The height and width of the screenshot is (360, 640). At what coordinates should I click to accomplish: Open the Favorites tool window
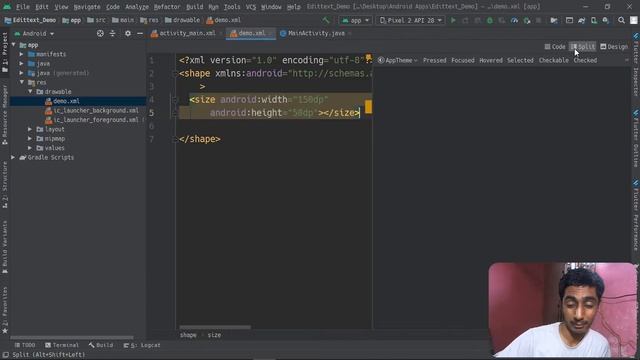point(4,310)
